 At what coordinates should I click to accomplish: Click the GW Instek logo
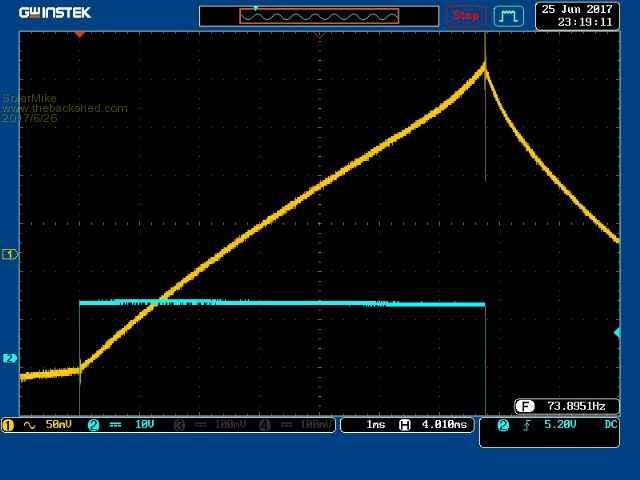55,13
